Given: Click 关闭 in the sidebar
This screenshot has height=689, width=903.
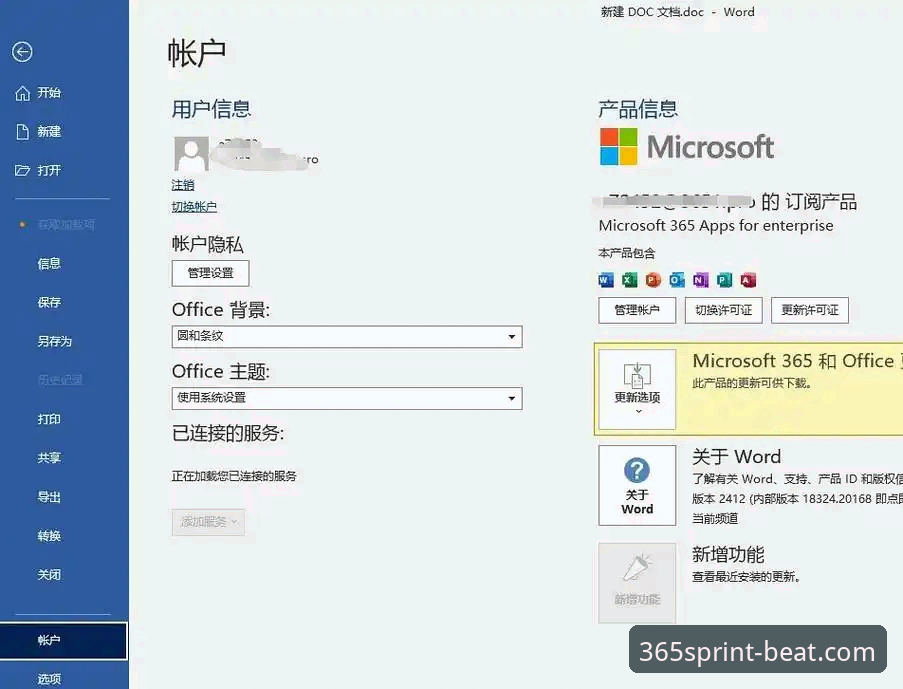Looking at the screenshot, I should [x=49, y=574].
